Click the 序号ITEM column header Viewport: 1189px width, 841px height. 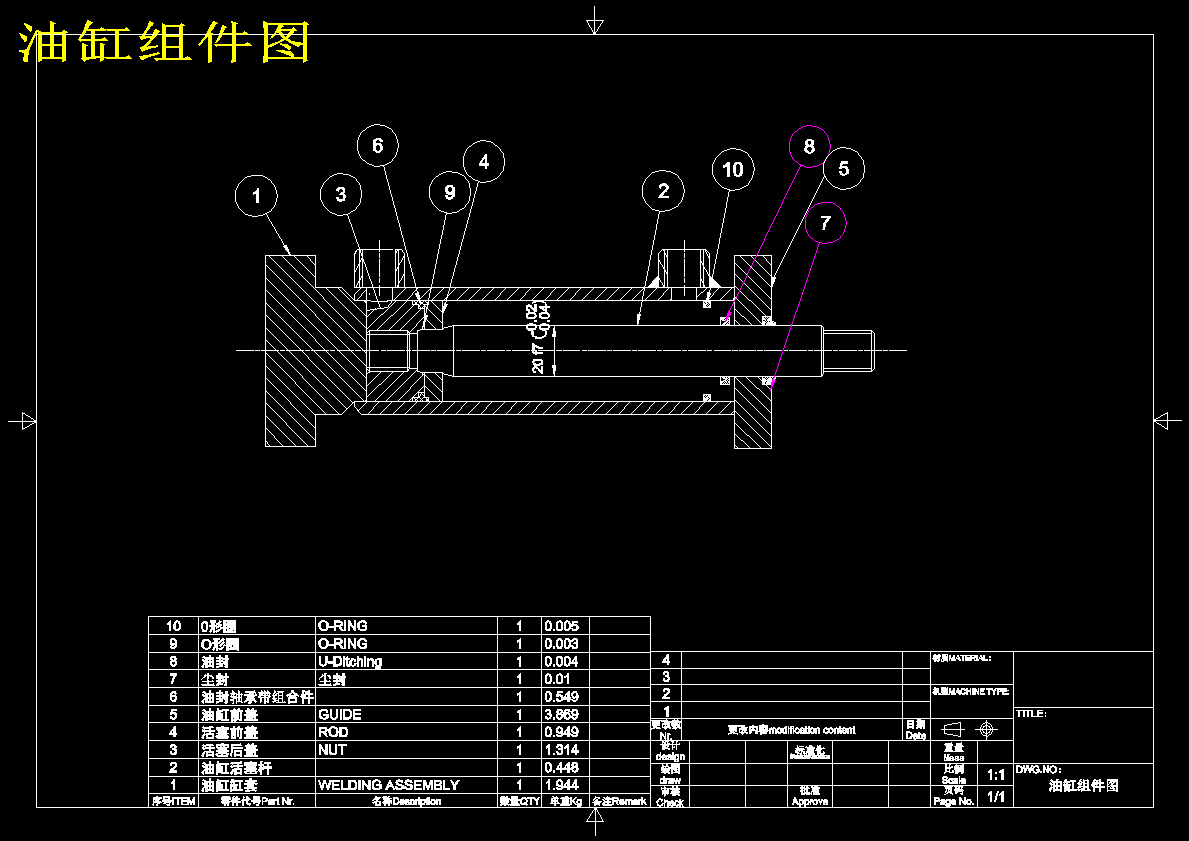coord(174,801)
